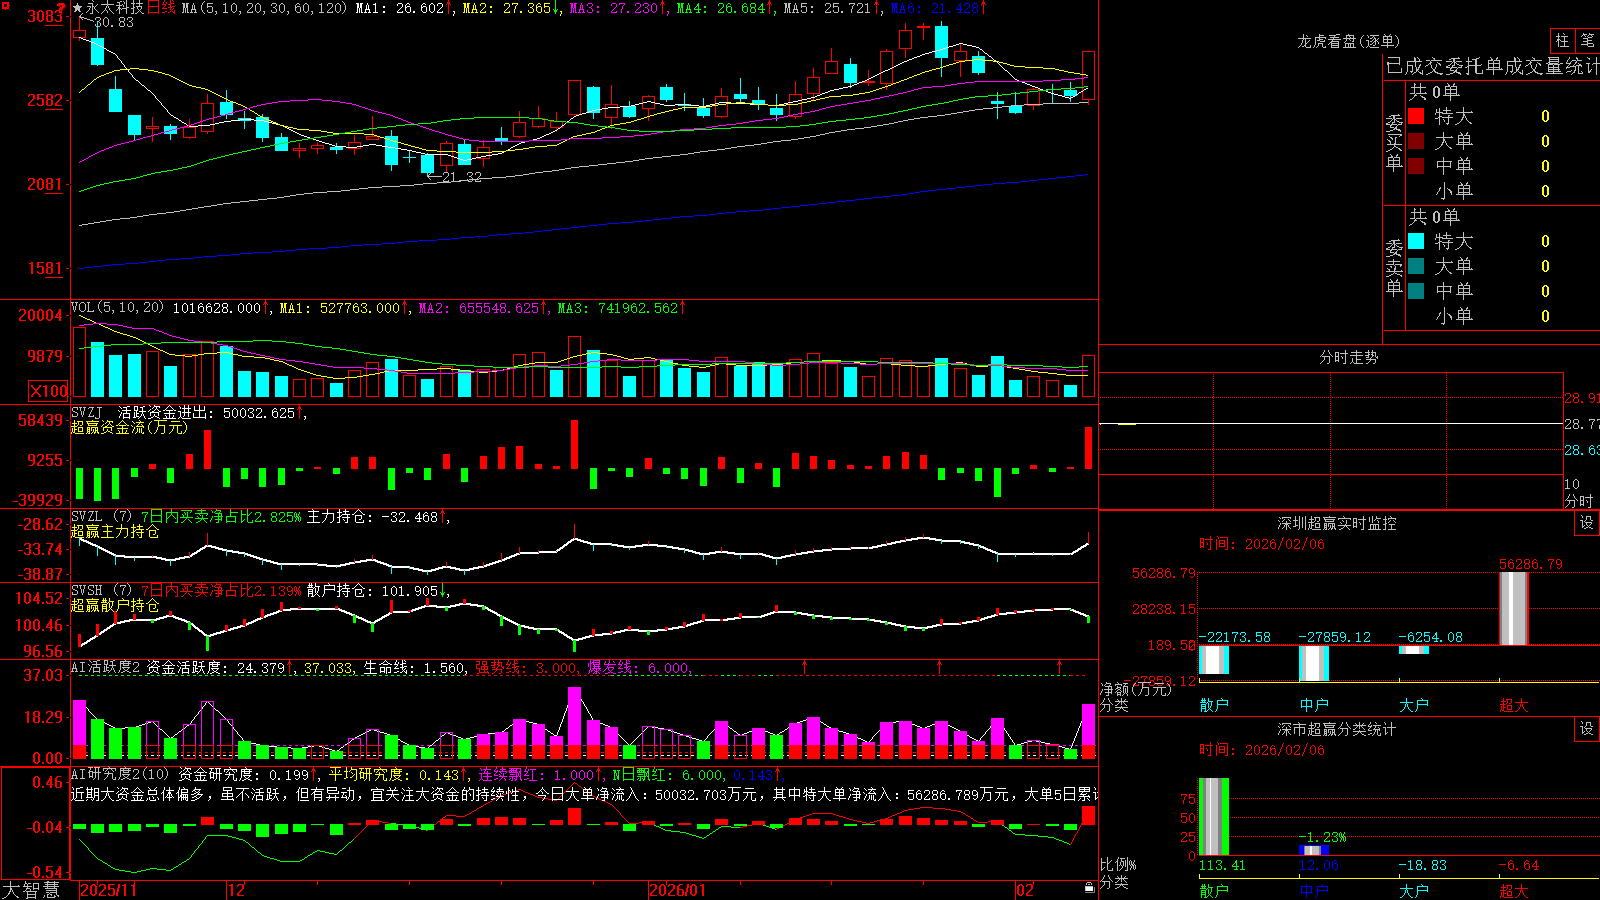Click the red 特大 buy-order color swatch
Viewport: 1600px width, 900px height.
pos(1416,117)
